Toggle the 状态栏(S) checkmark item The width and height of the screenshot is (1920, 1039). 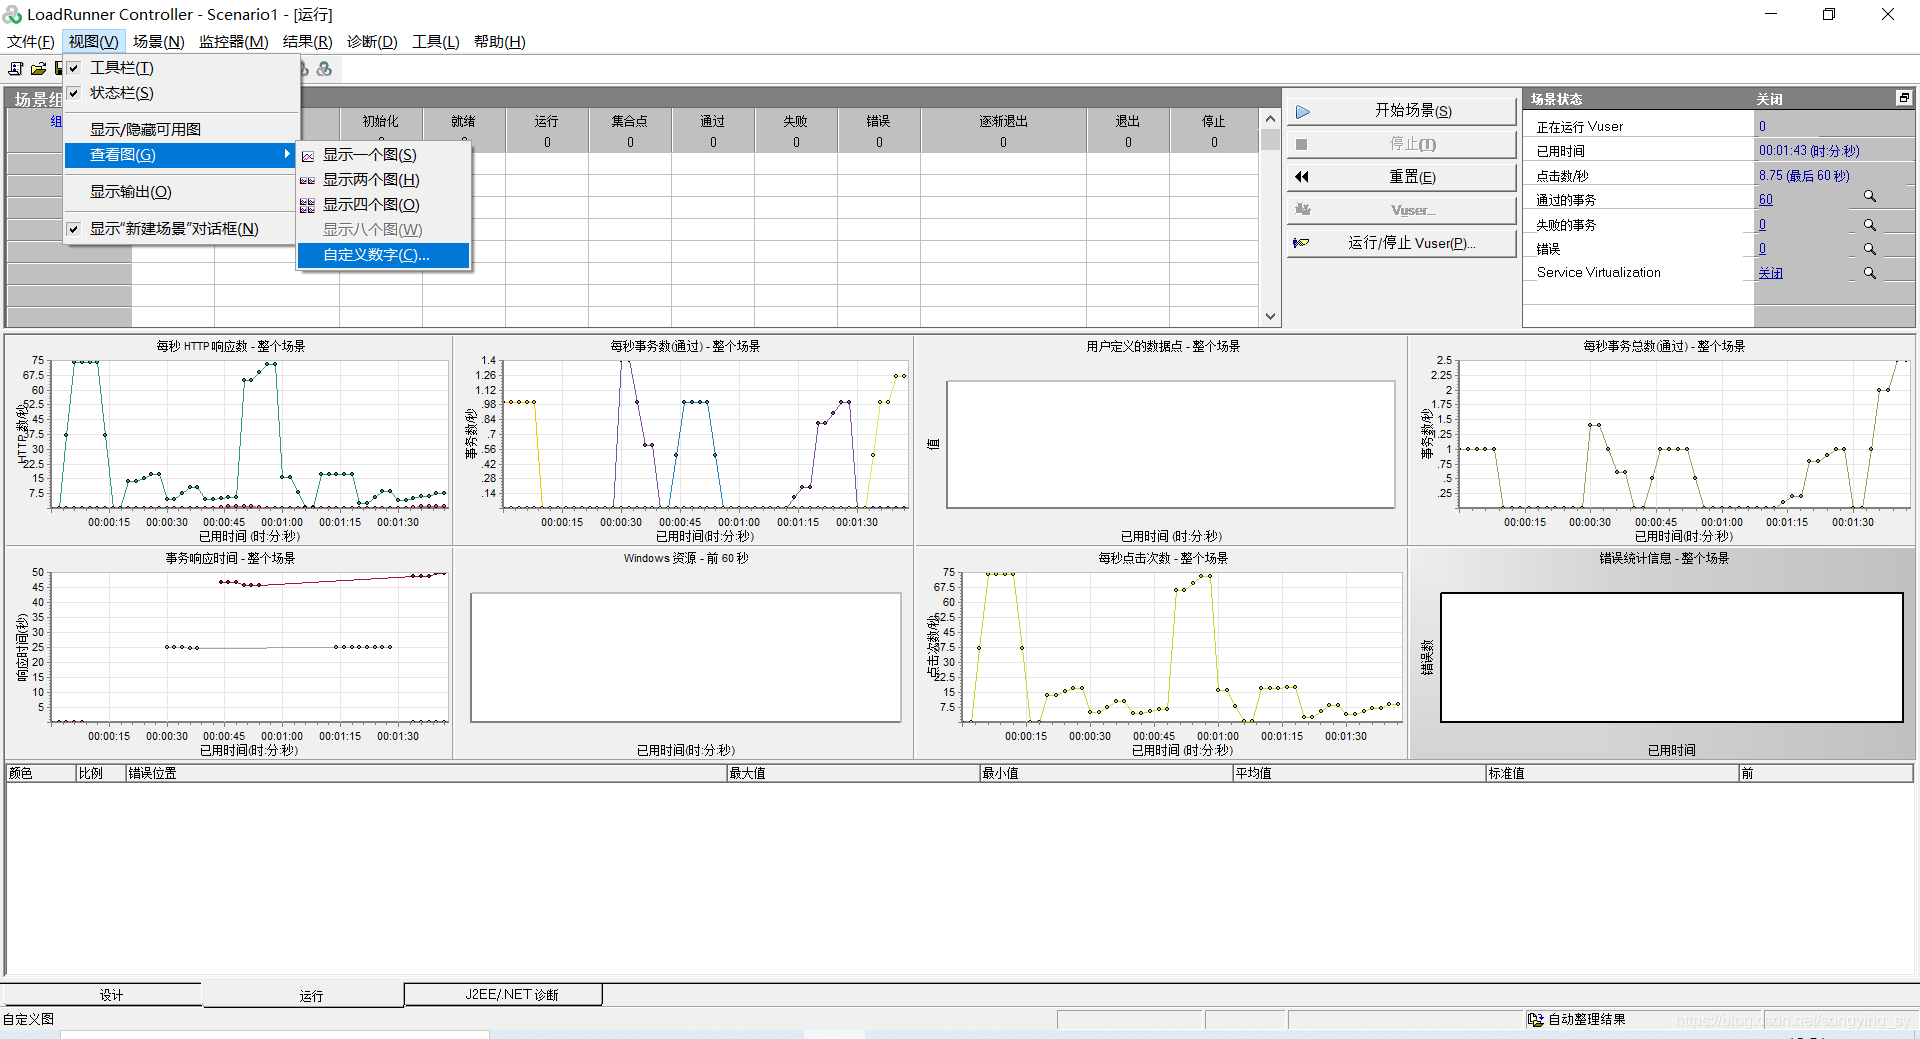pos(181,93)
